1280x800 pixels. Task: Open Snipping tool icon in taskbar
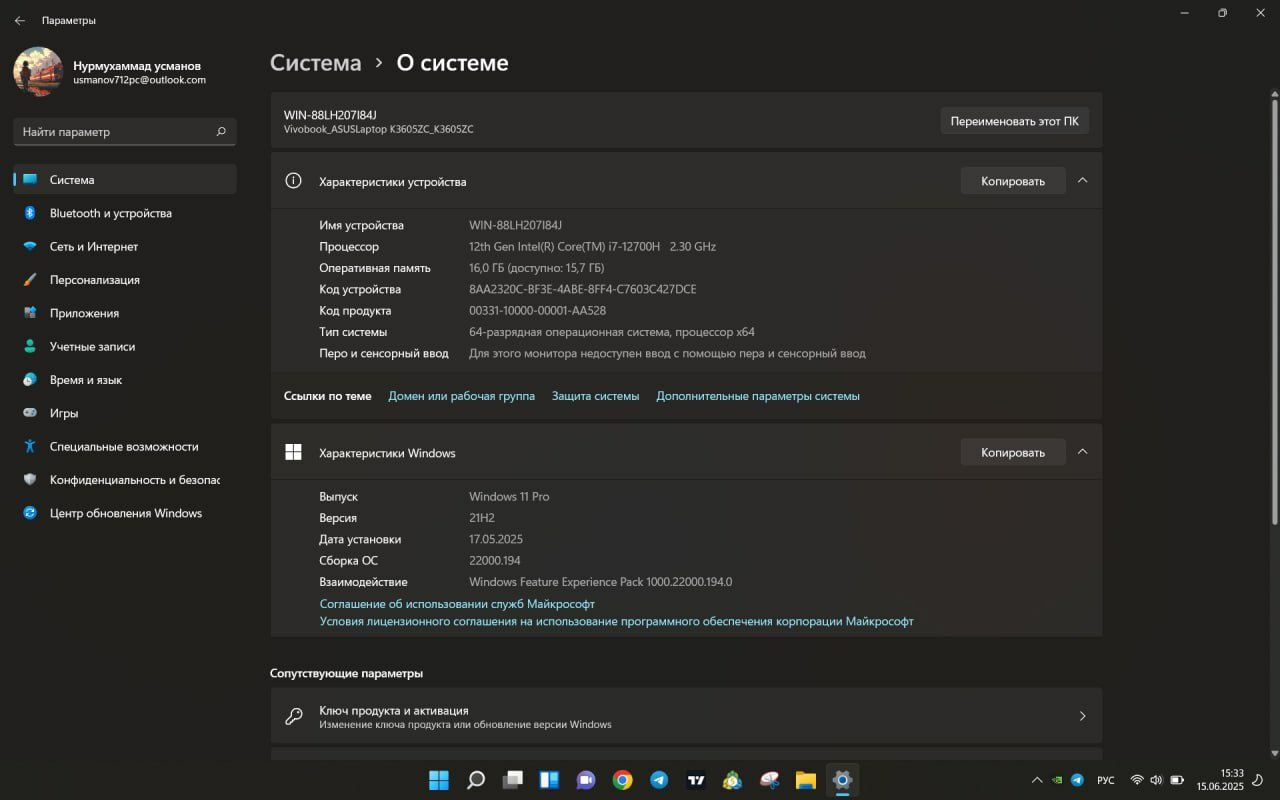point(769,780)
